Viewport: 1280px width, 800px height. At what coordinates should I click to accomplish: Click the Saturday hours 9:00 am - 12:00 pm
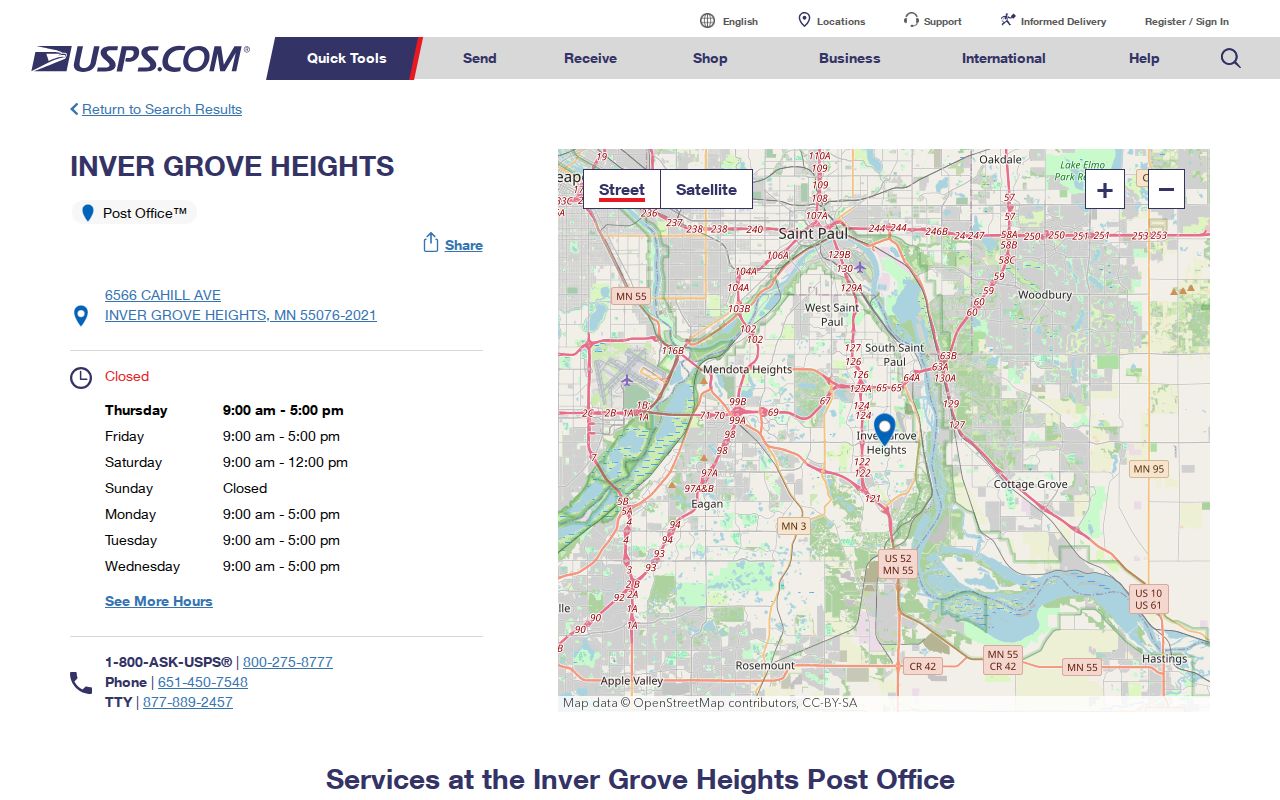[x=285, y=462]
